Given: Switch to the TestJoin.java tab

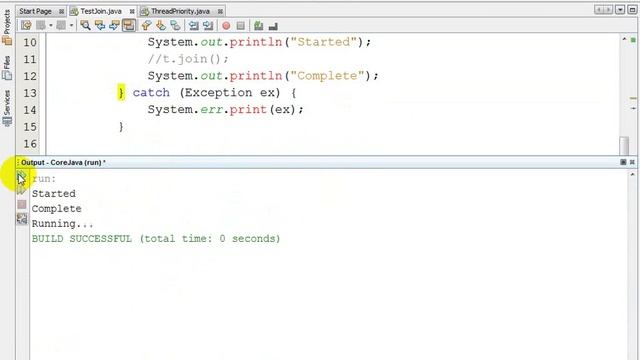Looking at the screenshot, I should point(101,11).
